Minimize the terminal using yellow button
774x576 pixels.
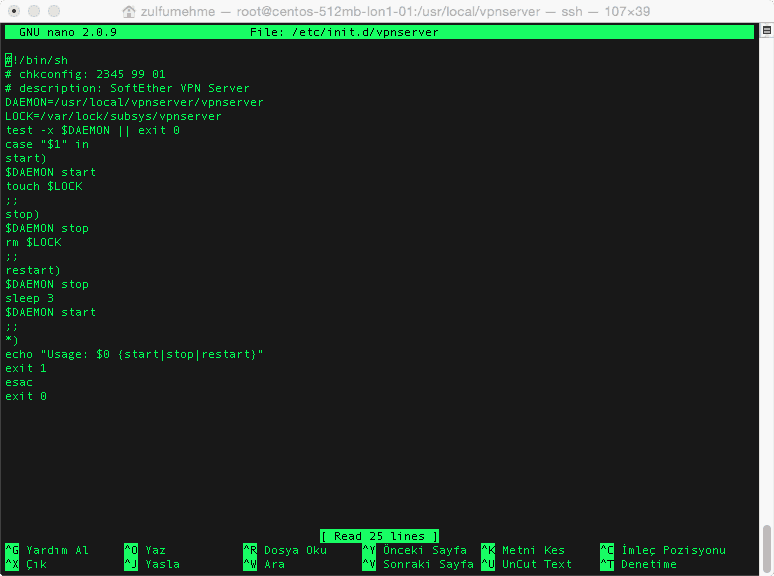pyautogui.click(x=33, y=11)
